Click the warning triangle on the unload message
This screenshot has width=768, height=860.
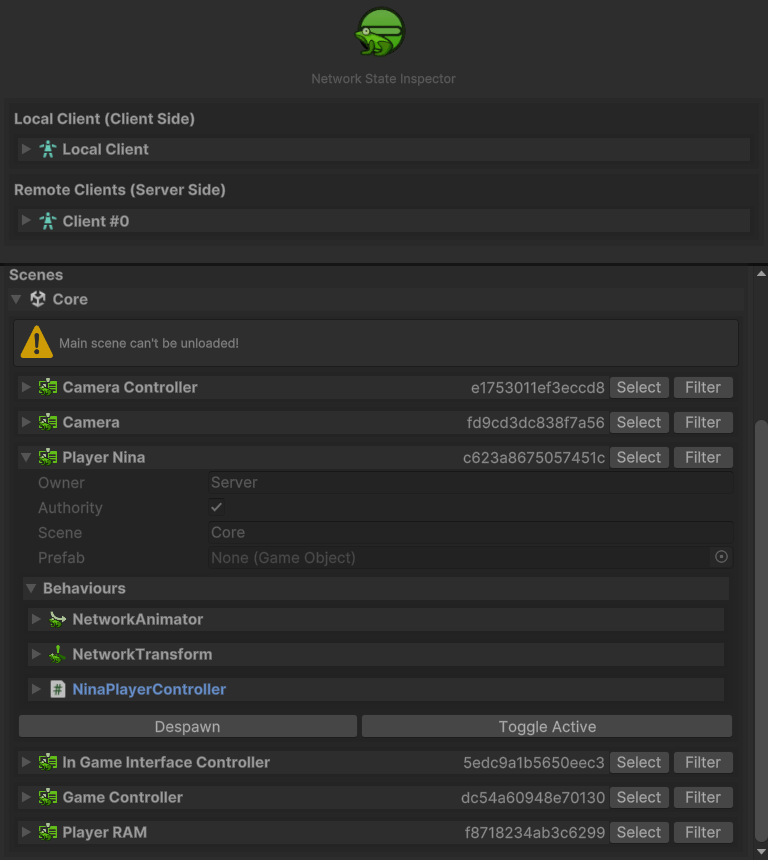(x=37, y=342)
